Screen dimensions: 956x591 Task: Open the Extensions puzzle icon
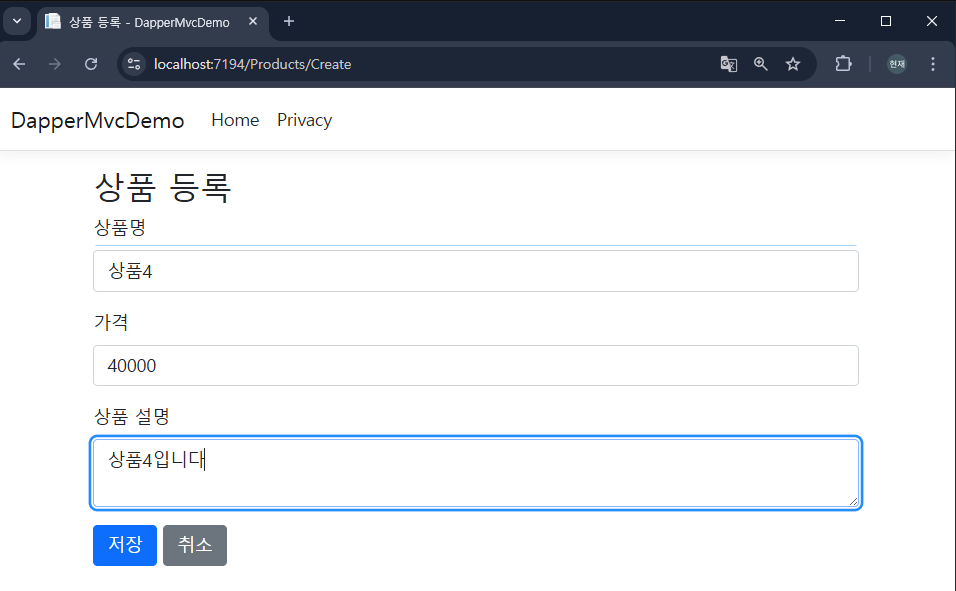tap(843, 64)
